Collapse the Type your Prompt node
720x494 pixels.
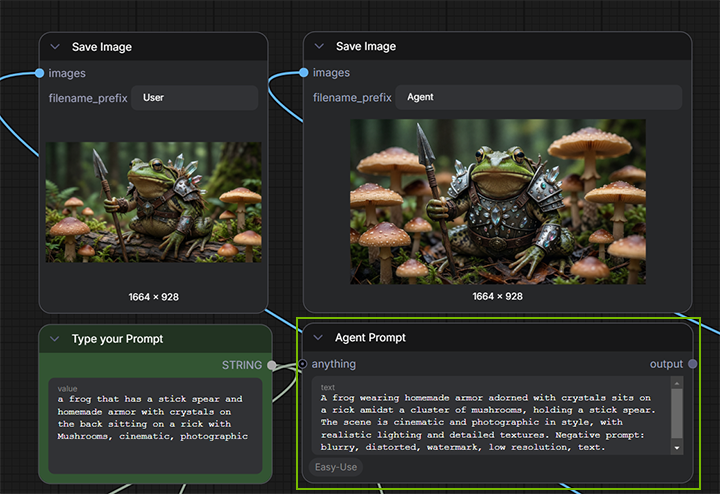coord(55,339)
